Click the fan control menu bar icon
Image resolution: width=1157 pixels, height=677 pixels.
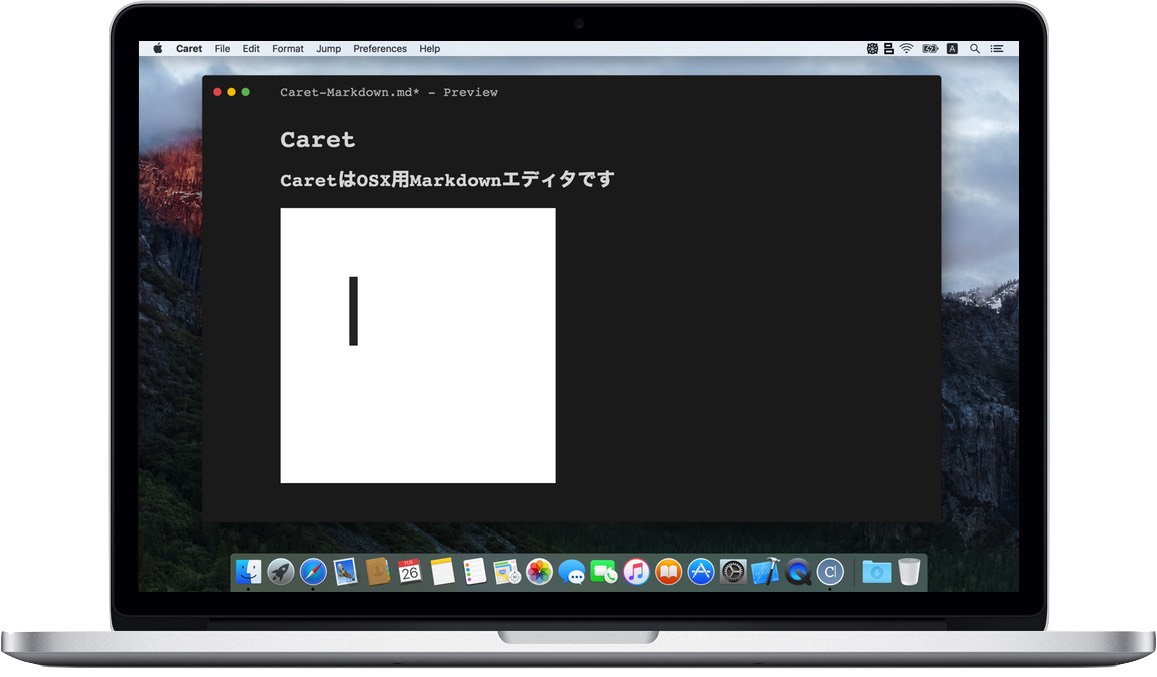click(x=872, y=49)
